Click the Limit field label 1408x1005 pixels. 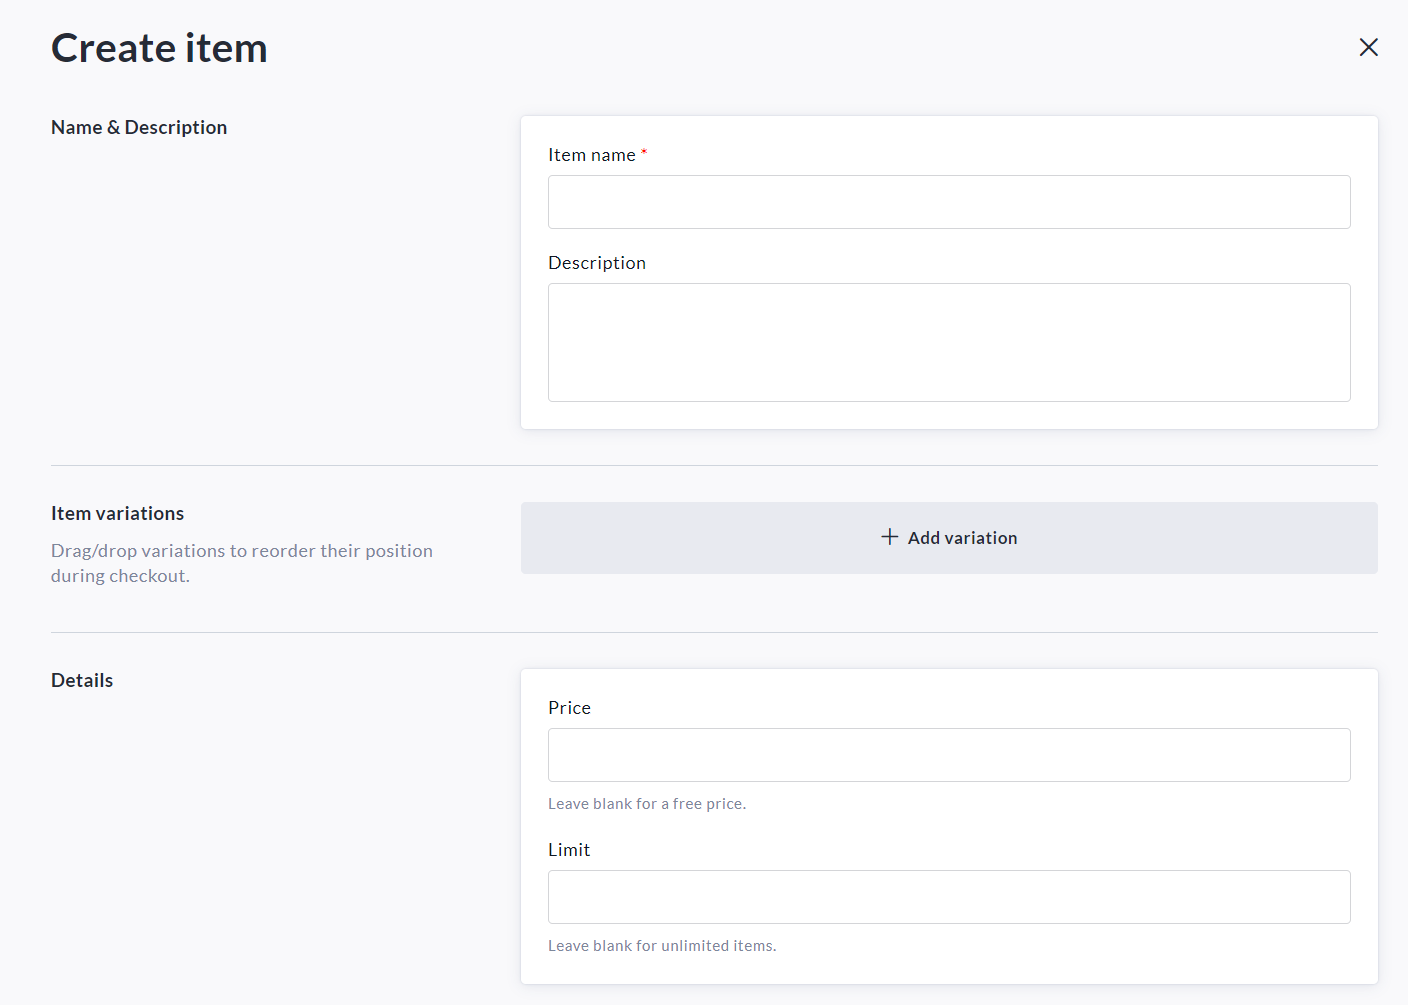tap(569, 850)
